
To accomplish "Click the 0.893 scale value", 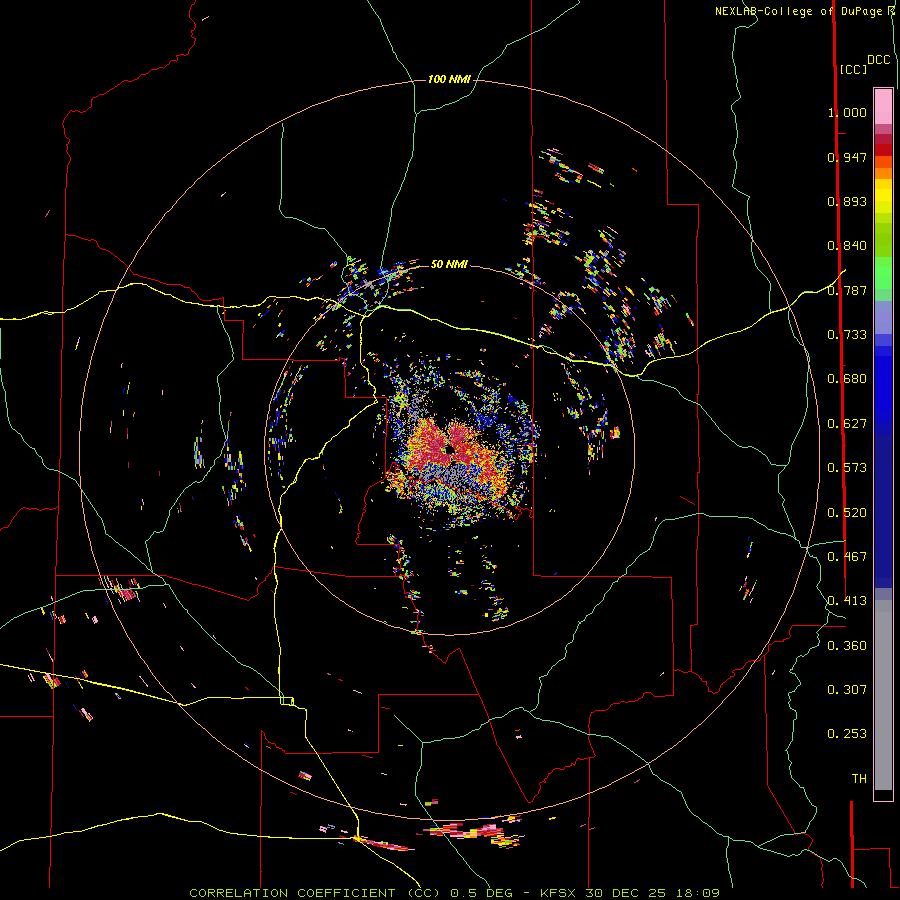I will pyautogui.click(x=847, y=201).
